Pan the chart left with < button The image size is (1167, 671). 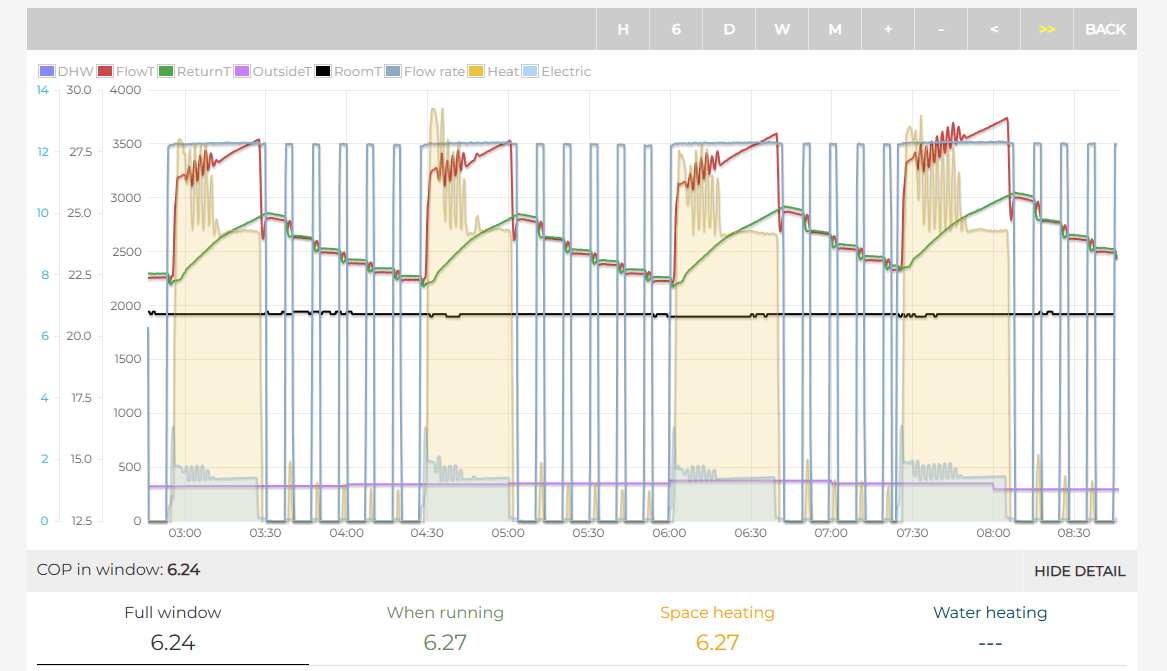[x=994, y=29]
